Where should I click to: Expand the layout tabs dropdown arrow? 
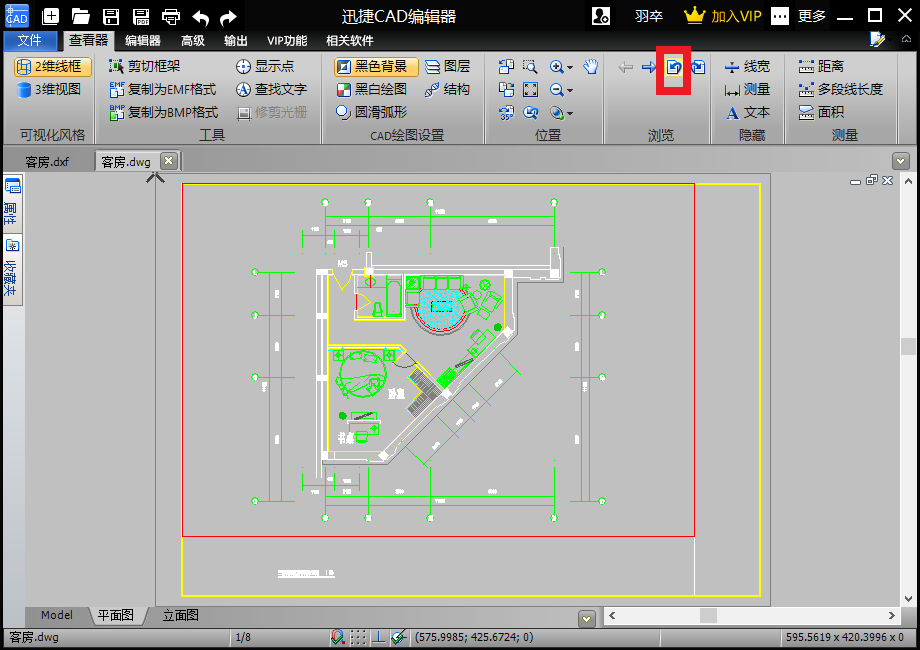[586, 618]
